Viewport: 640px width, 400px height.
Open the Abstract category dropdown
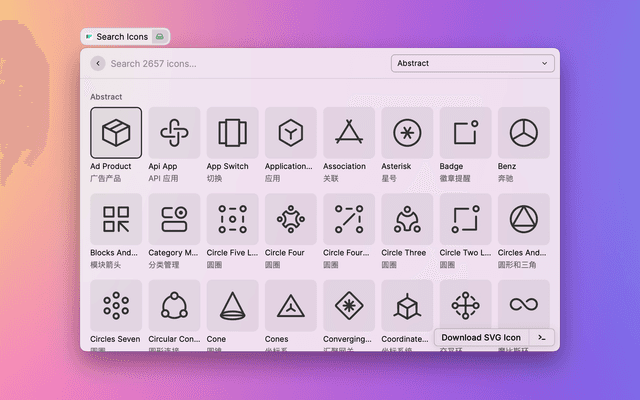tap(472, 63)
